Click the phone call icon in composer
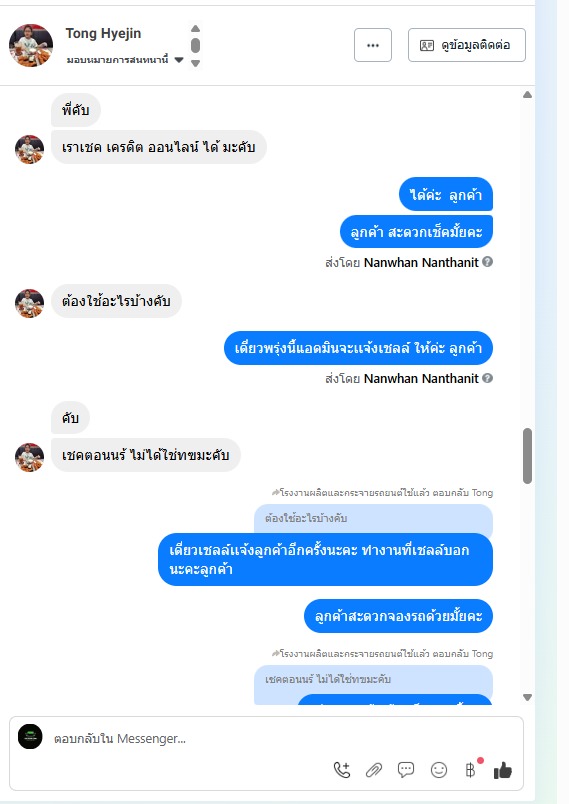The height and width of the screenshot is (804, 569). pos(342,770)
